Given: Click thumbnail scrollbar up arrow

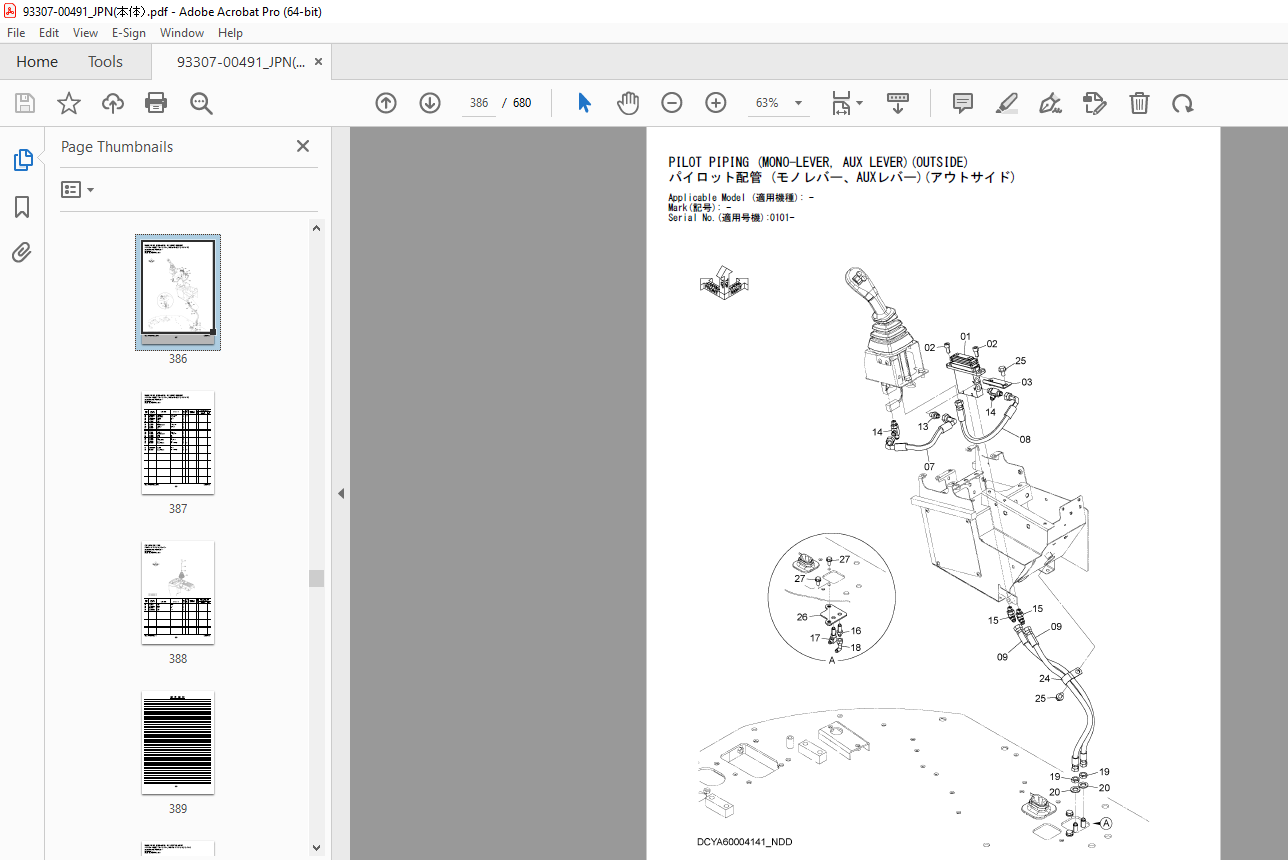Looking at the screenshot, I should (317, 228).
